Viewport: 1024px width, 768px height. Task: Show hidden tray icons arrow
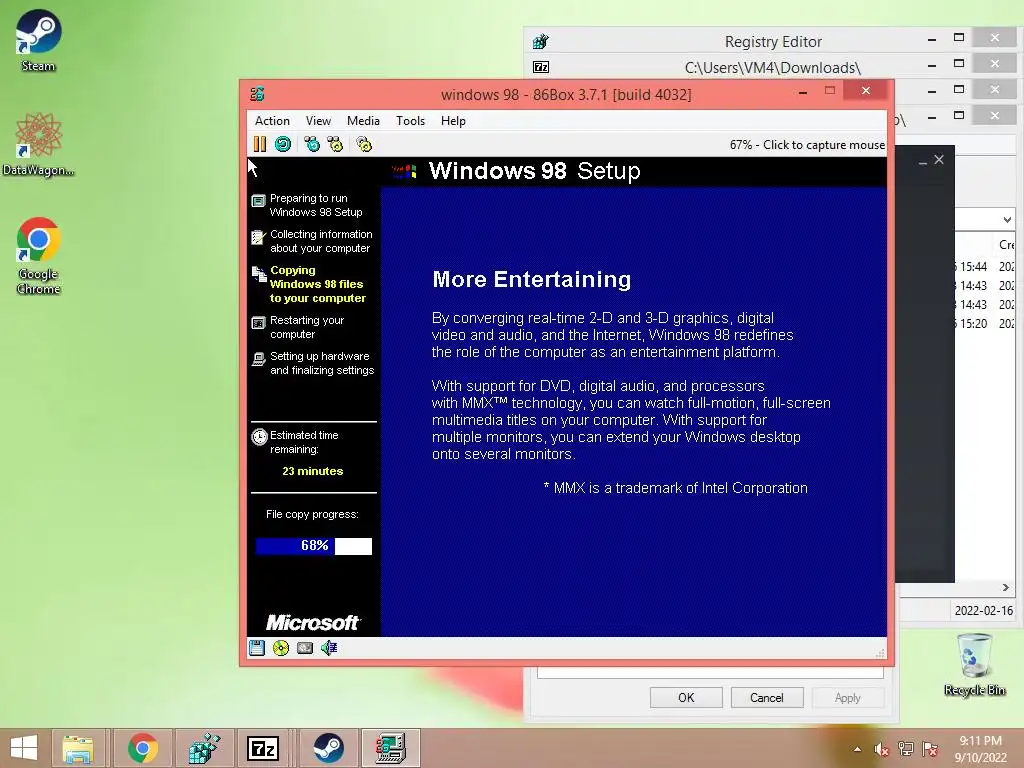tap(857, 749)
